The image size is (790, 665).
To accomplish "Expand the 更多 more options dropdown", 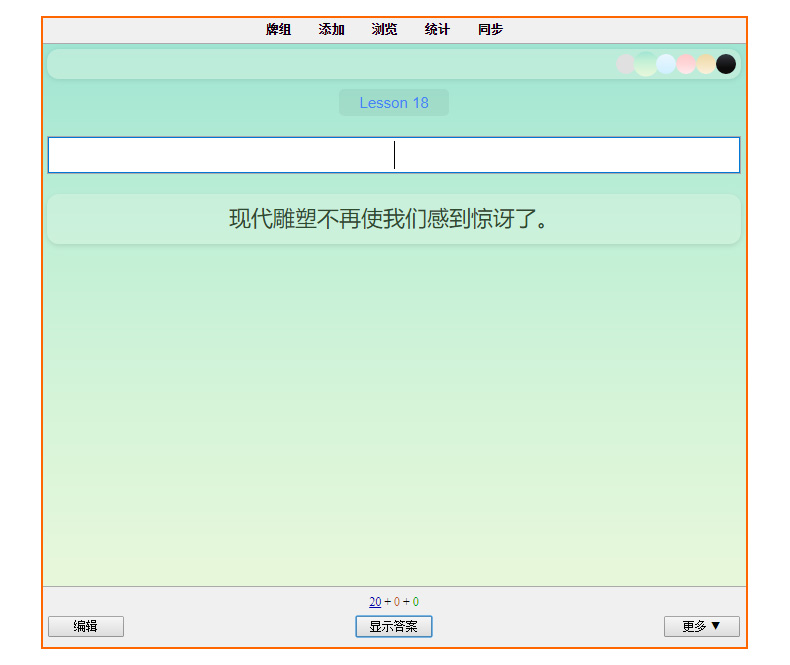I will click(701, 626).
